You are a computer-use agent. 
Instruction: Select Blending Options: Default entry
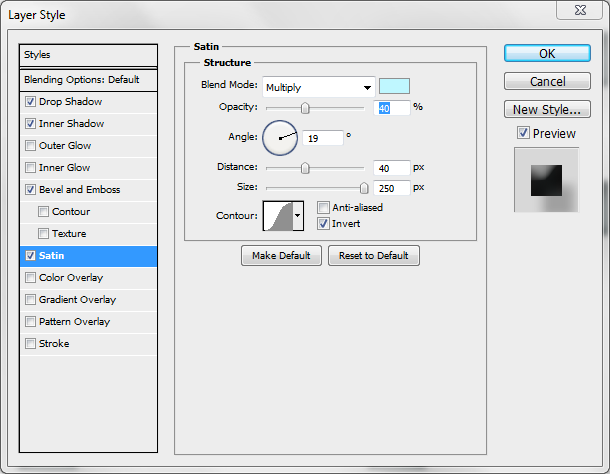(88, 80)
